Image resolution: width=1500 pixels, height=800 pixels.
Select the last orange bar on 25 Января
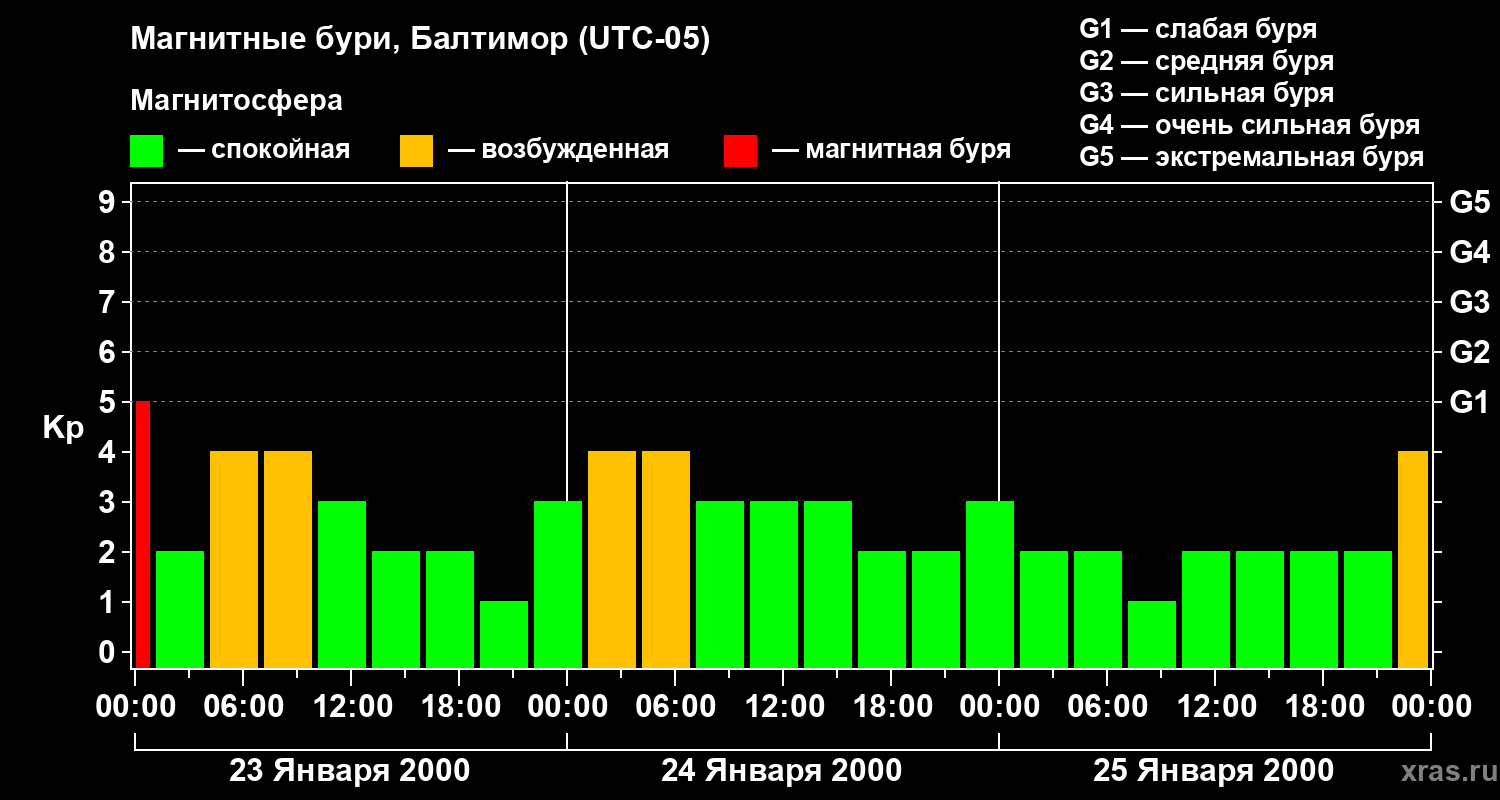(x=1413, y=559)
